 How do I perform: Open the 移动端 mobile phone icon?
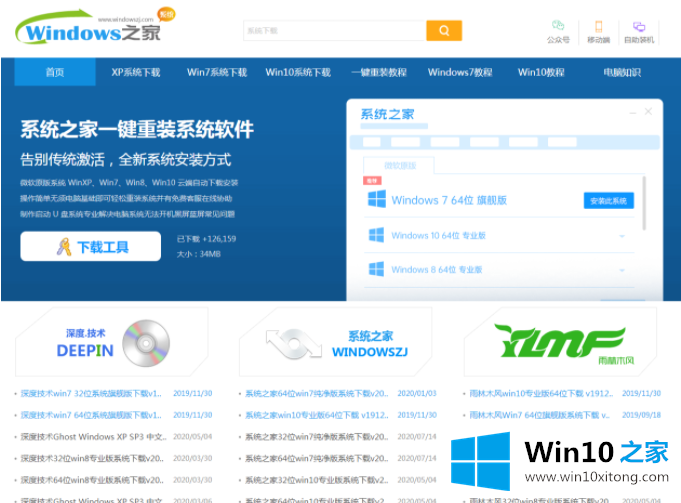(x=598, y=26)
